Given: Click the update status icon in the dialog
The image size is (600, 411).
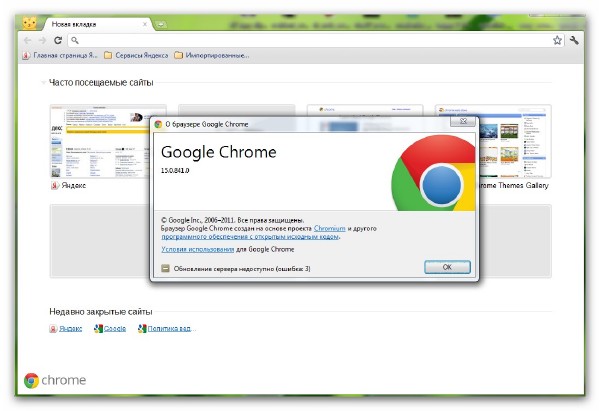Looking at the screenshot, I should [x=165, y=268].
